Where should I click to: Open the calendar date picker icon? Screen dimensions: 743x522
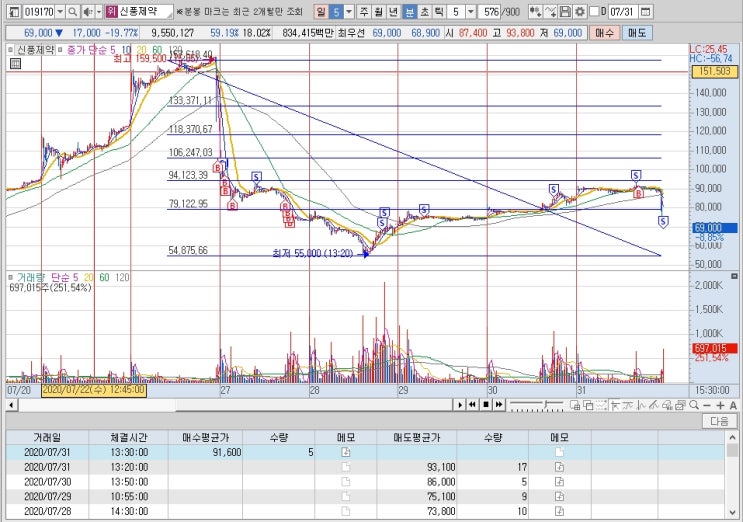(645, 12)
